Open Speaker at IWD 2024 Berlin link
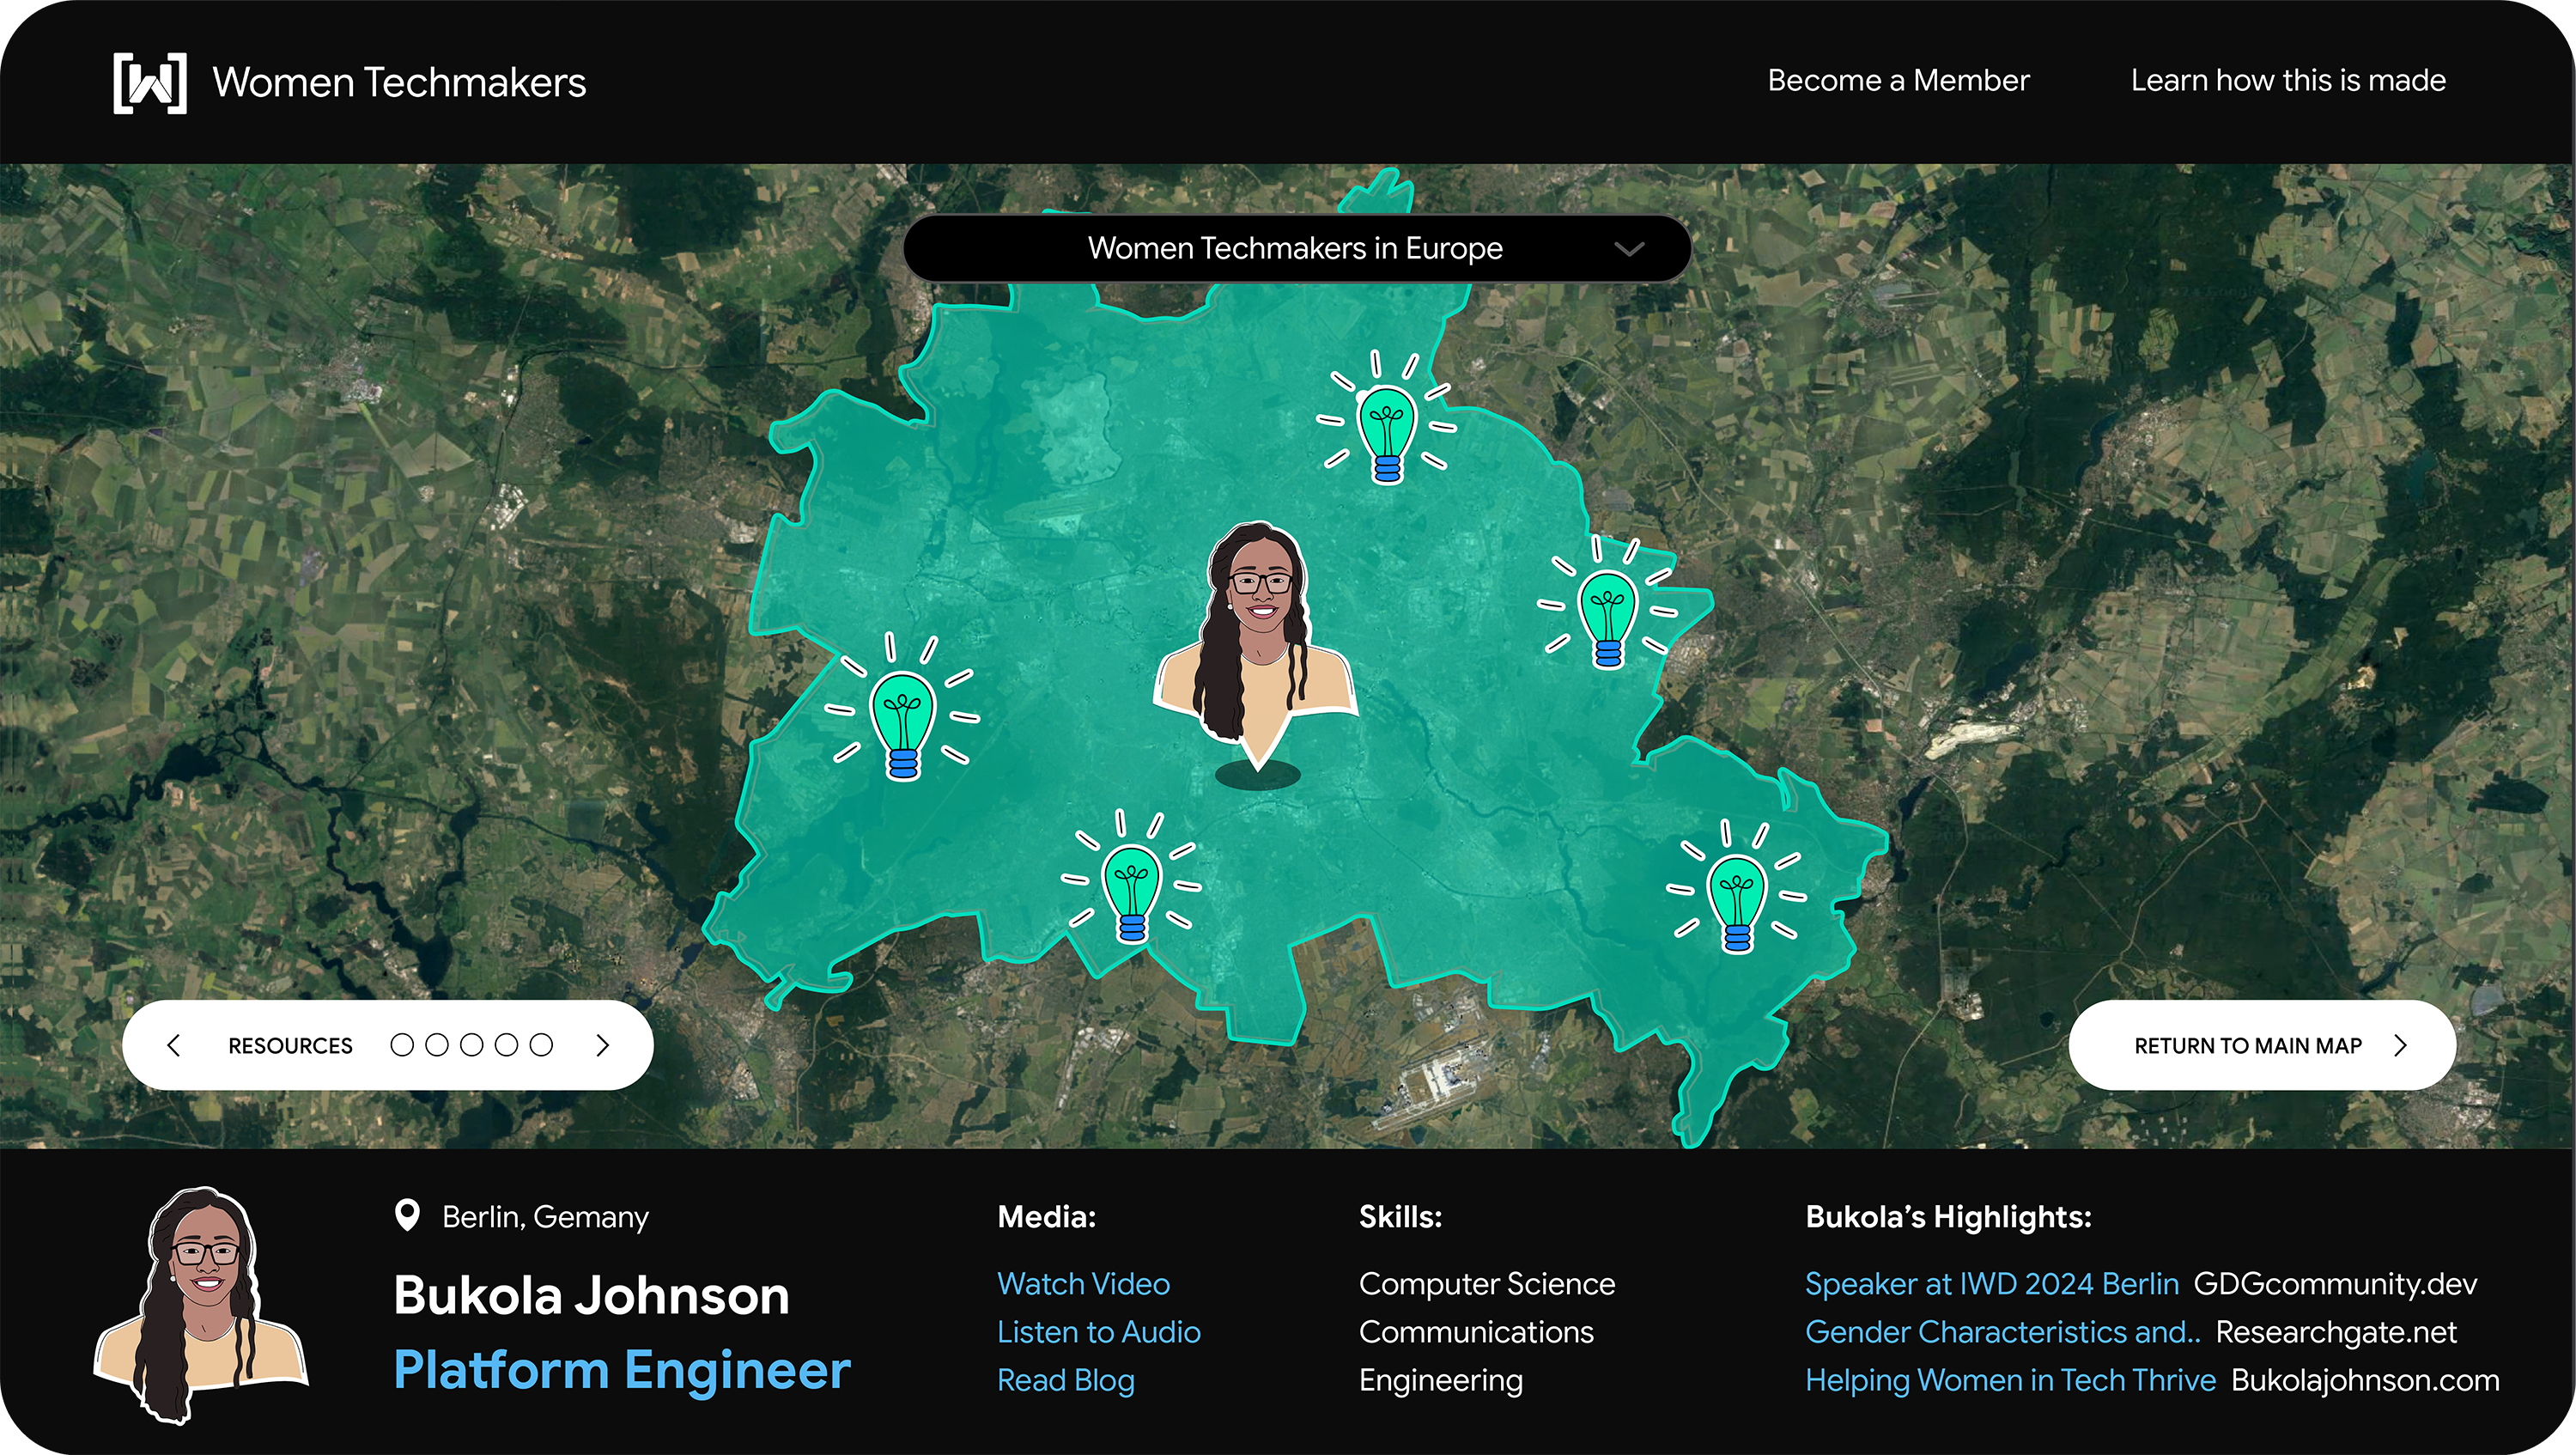Image resolution: width=2576 pixels, height=1455 pixels. (1991, 1284)
